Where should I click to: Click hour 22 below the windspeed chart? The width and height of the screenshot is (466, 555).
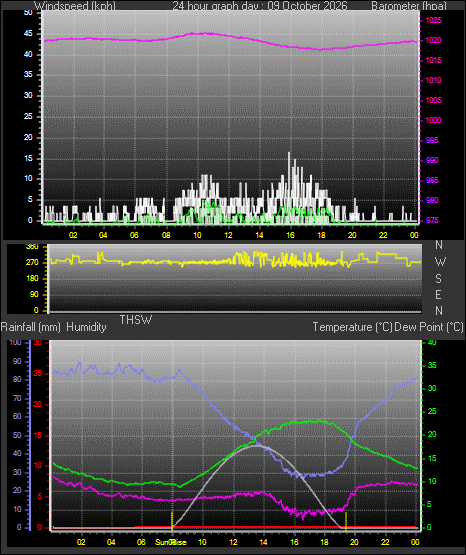pos(383,235)
